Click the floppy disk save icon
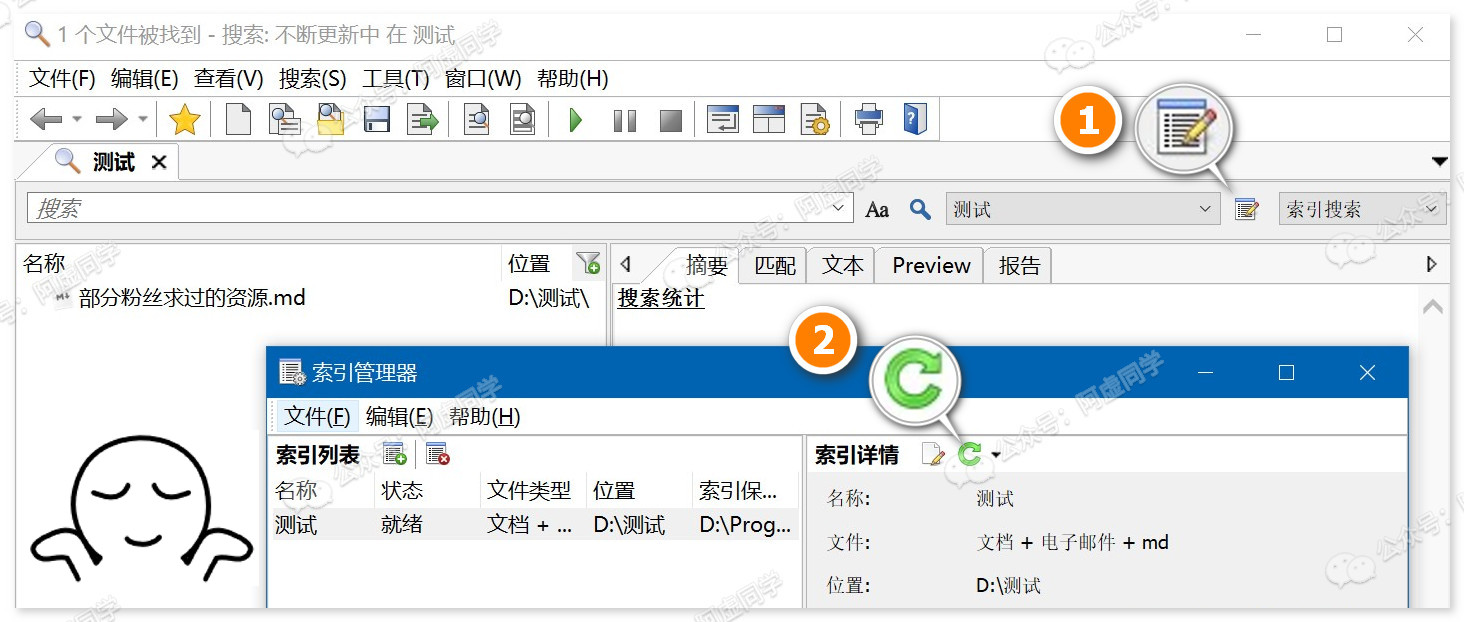Viewport: 1464px width, 622px height. [x=377, y=121]
